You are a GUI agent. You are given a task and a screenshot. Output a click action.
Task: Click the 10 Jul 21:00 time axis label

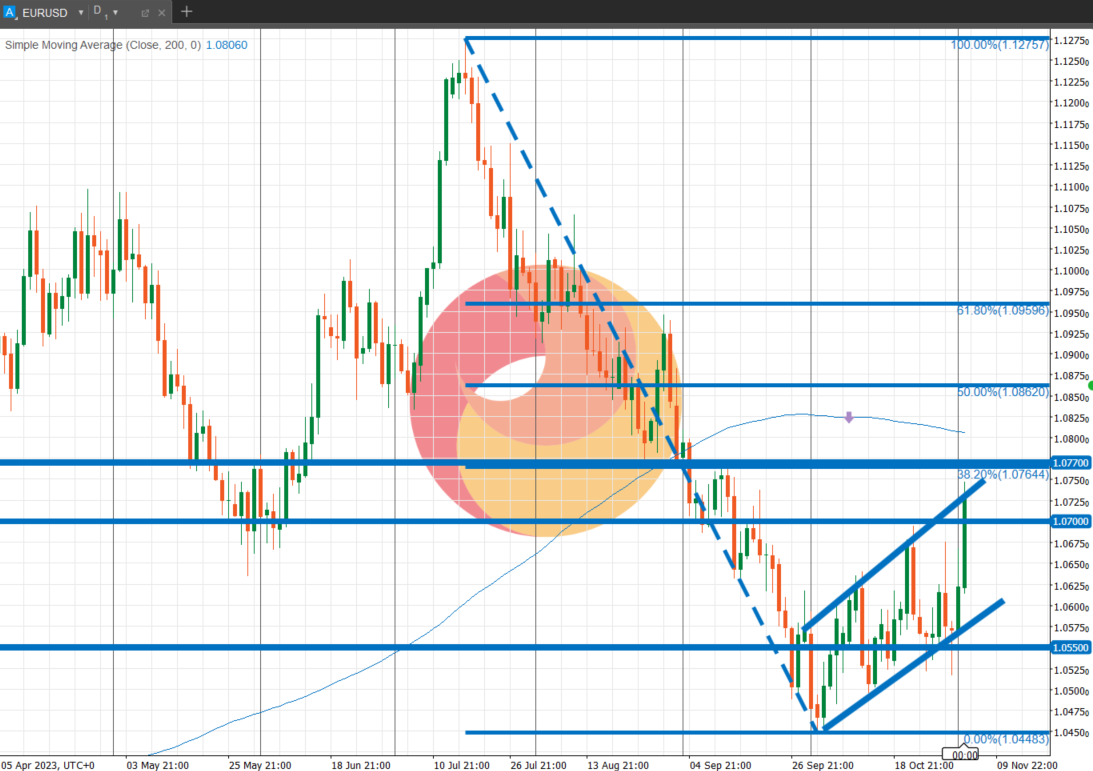tap(461, 765)
